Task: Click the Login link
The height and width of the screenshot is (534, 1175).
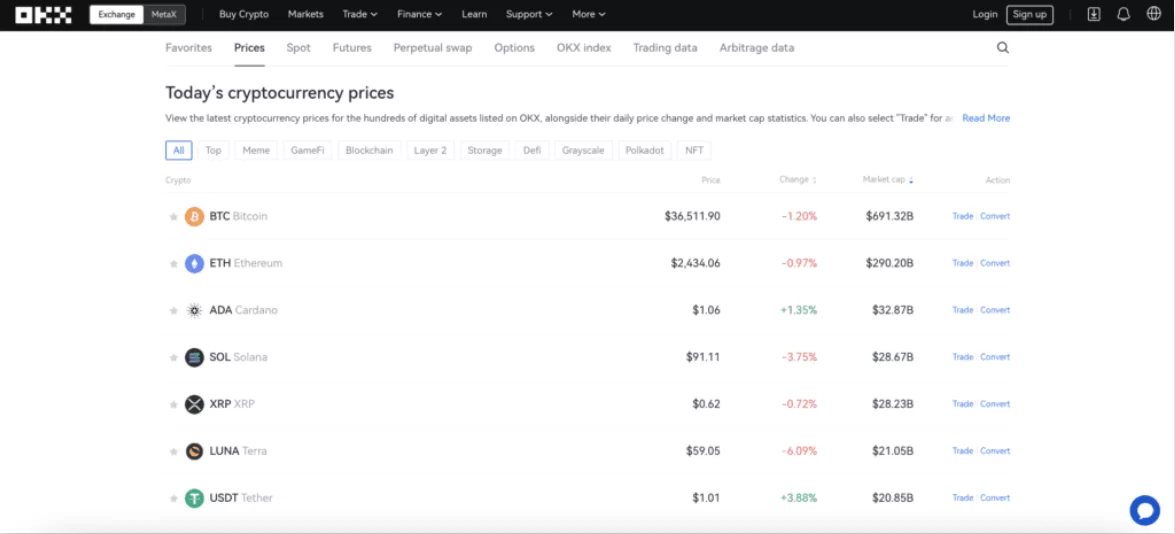Action: pos(985,14)
